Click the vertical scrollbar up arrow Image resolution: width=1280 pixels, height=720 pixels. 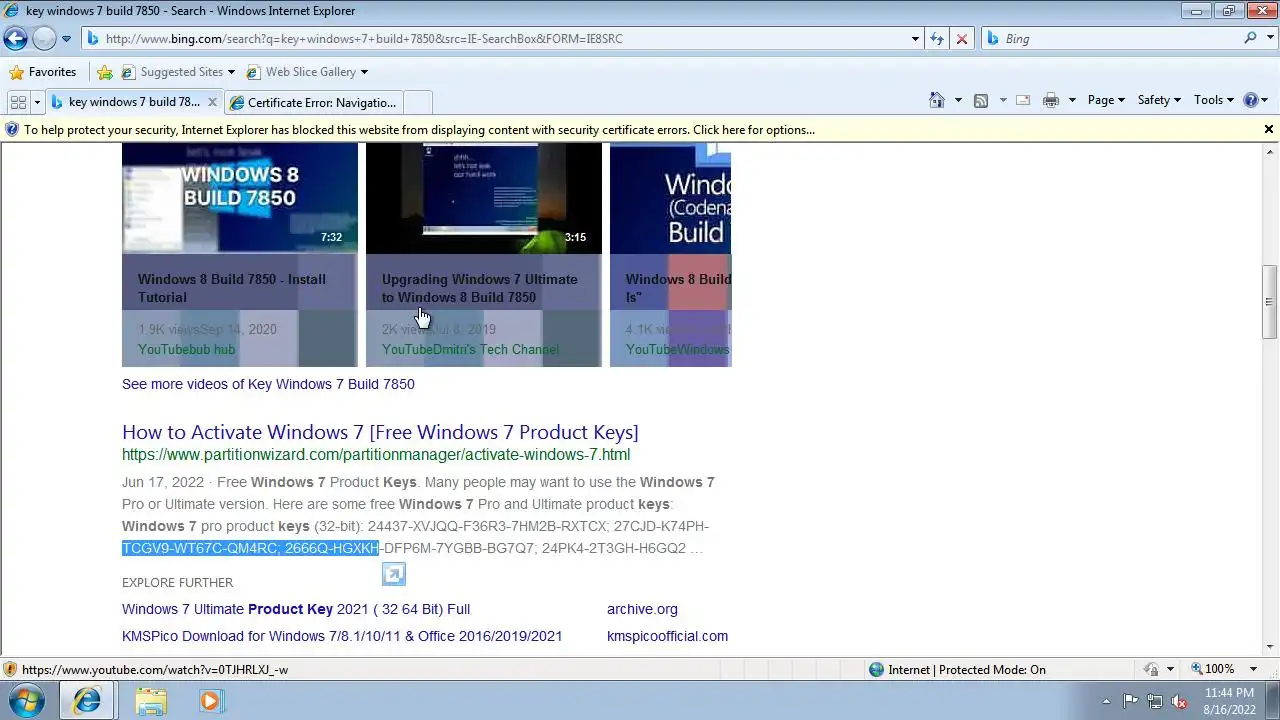(x=1270, y=151)
